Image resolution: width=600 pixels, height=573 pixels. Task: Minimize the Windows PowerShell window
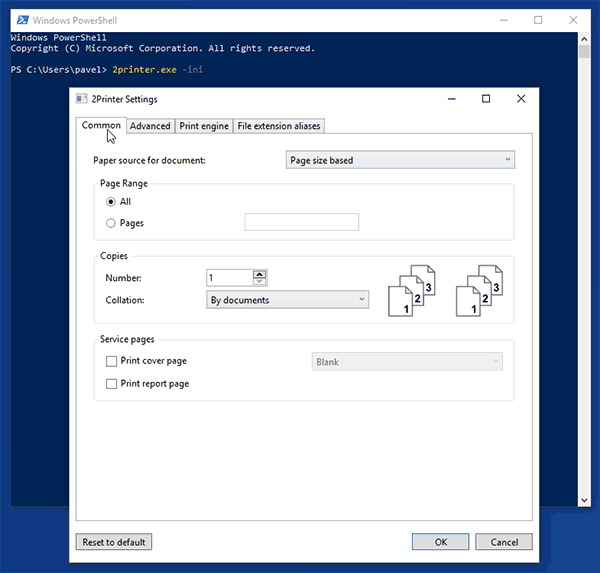coord(504,20)
